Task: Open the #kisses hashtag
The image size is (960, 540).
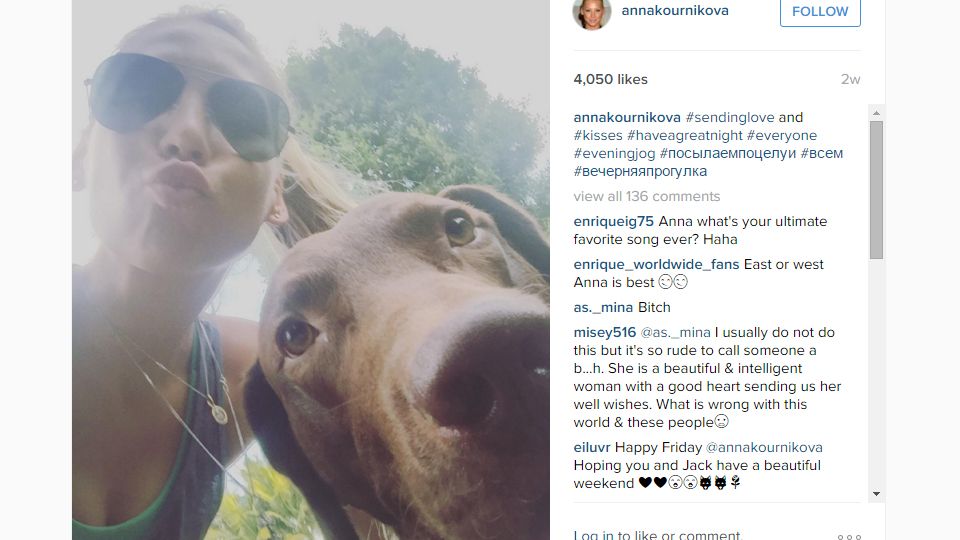Action: tap(598, 135)
